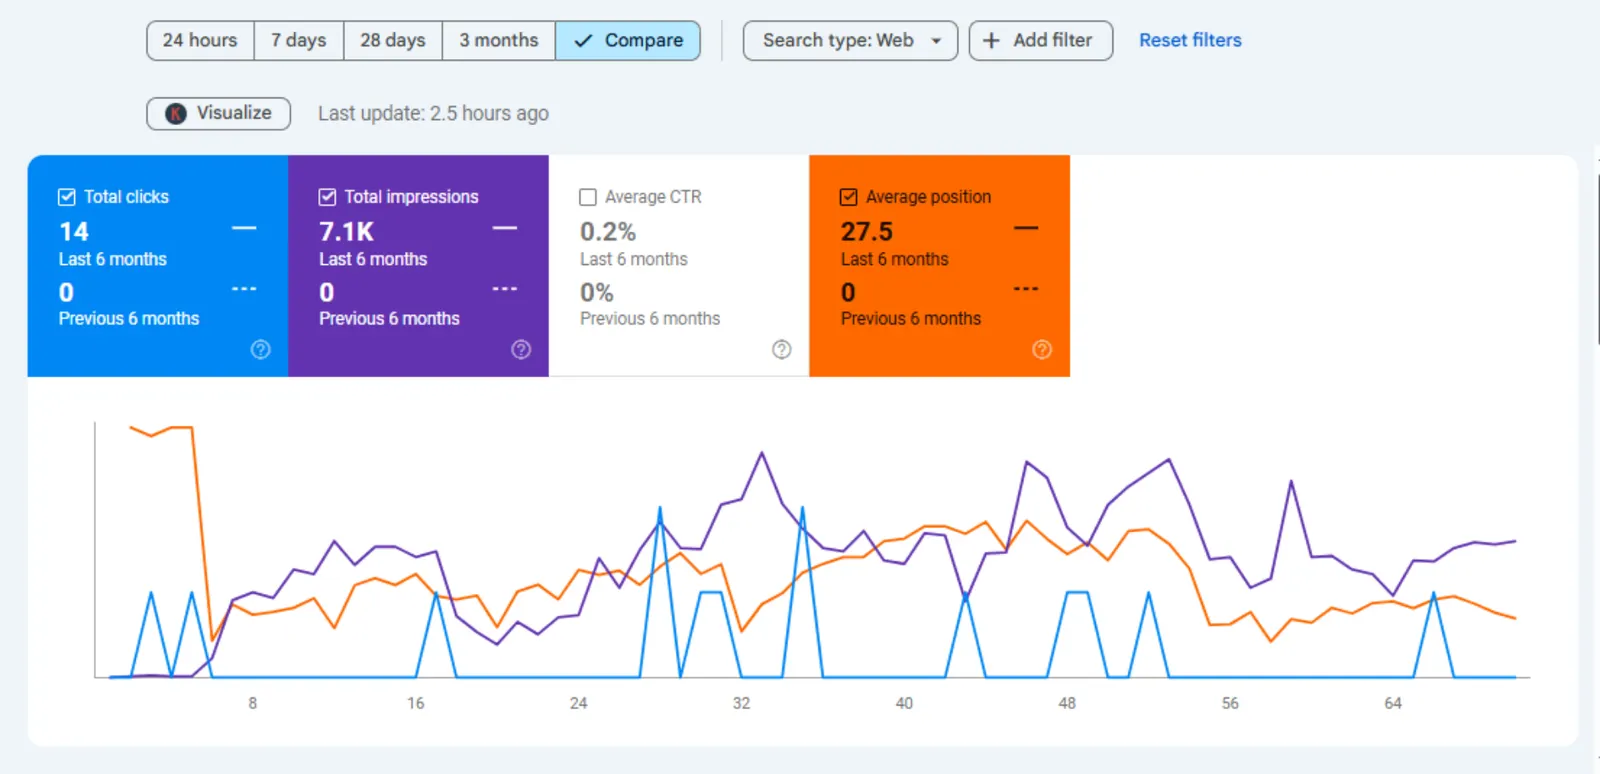Image resolution: width=1600 pixels, height=774 pixels.
Task: Uncheck the Average position checkbox
Action: [x=849, y=197]
